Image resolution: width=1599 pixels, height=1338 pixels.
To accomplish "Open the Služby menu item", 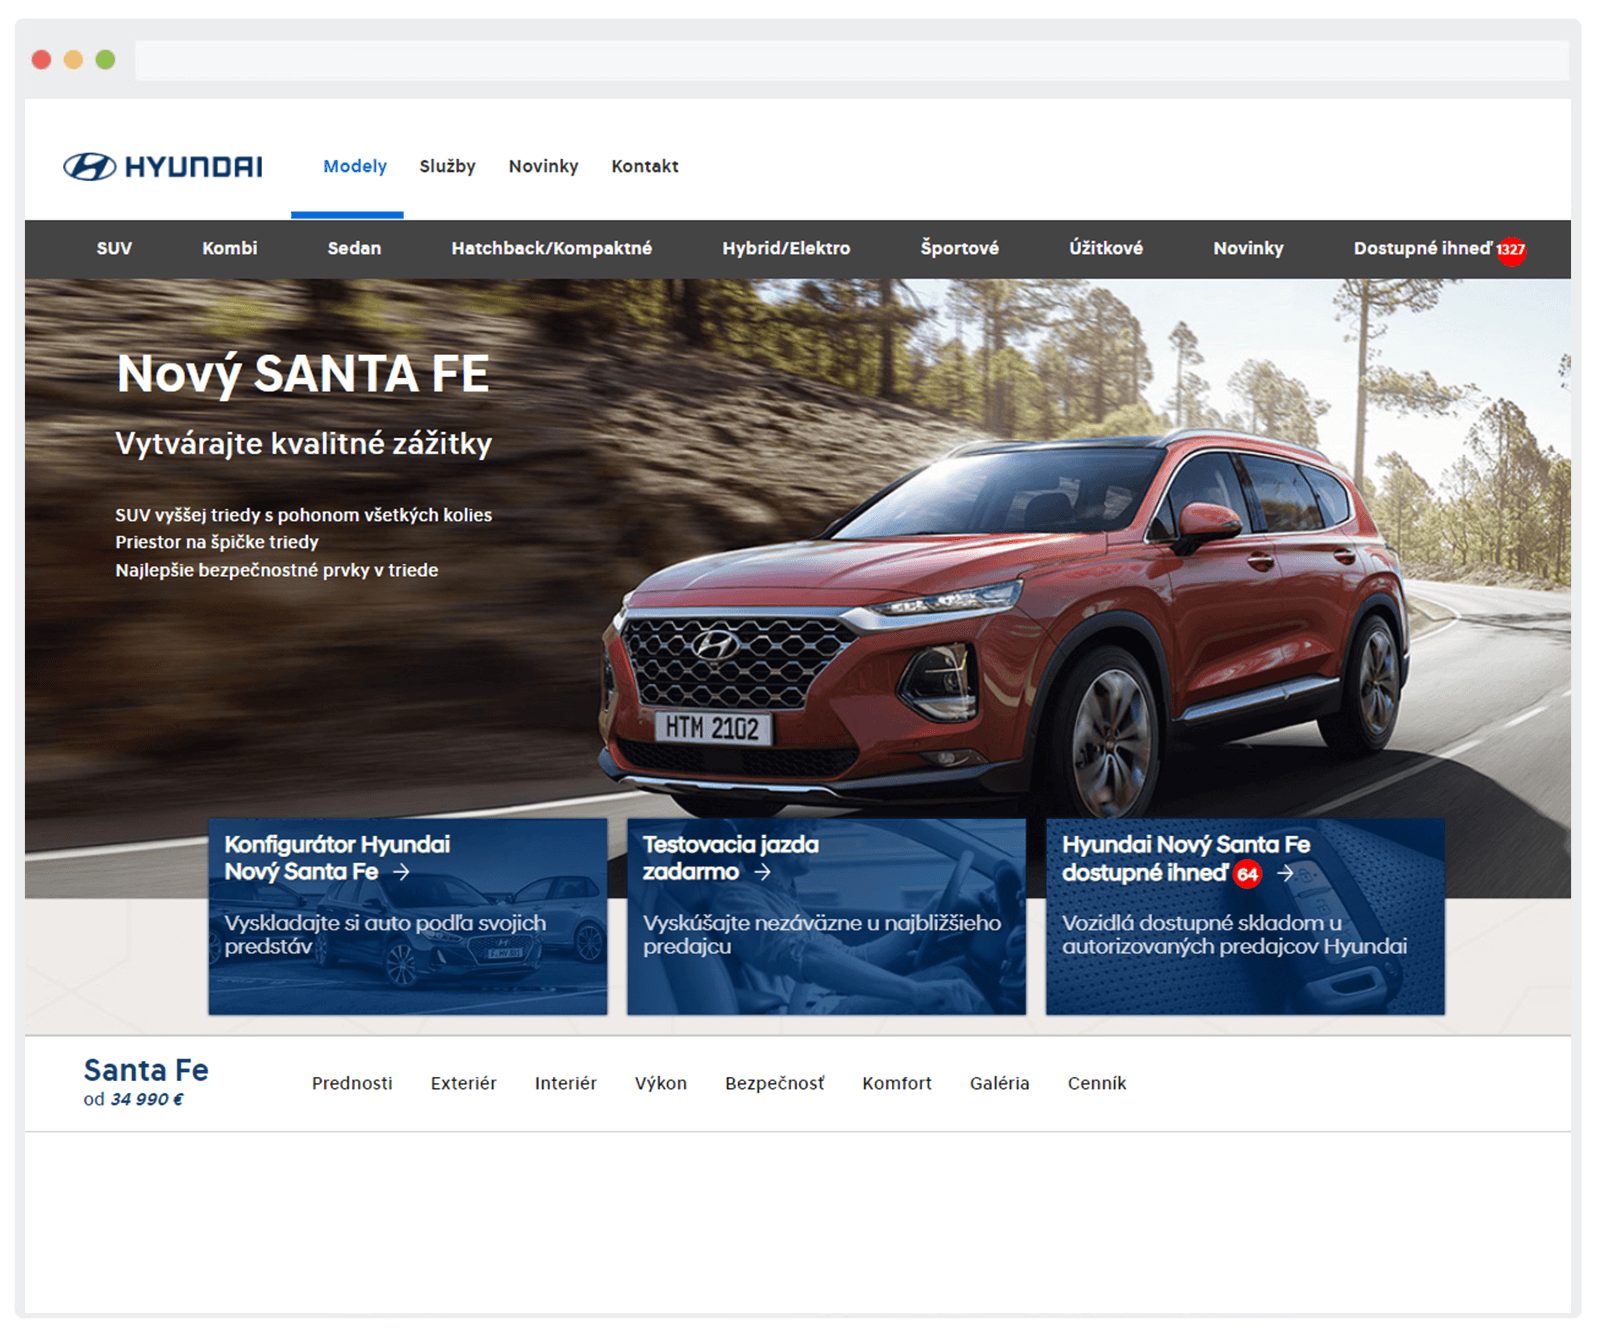I will [x=447, y=166].
